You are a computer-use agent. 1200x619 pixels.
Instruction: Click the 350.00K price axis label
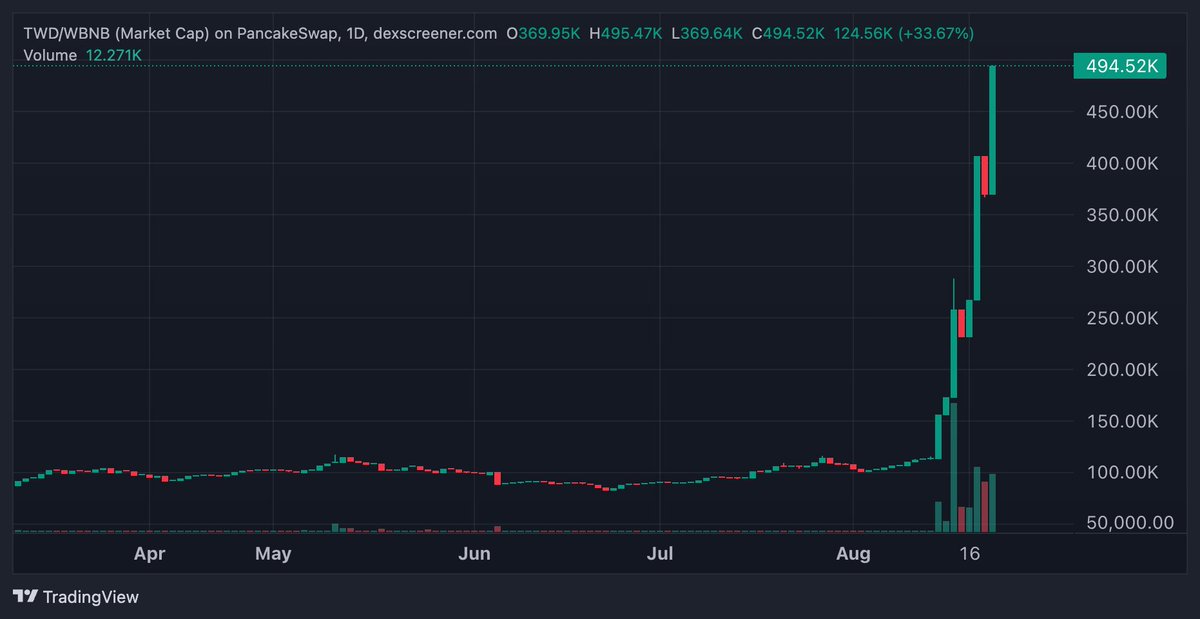[1122, 215]
